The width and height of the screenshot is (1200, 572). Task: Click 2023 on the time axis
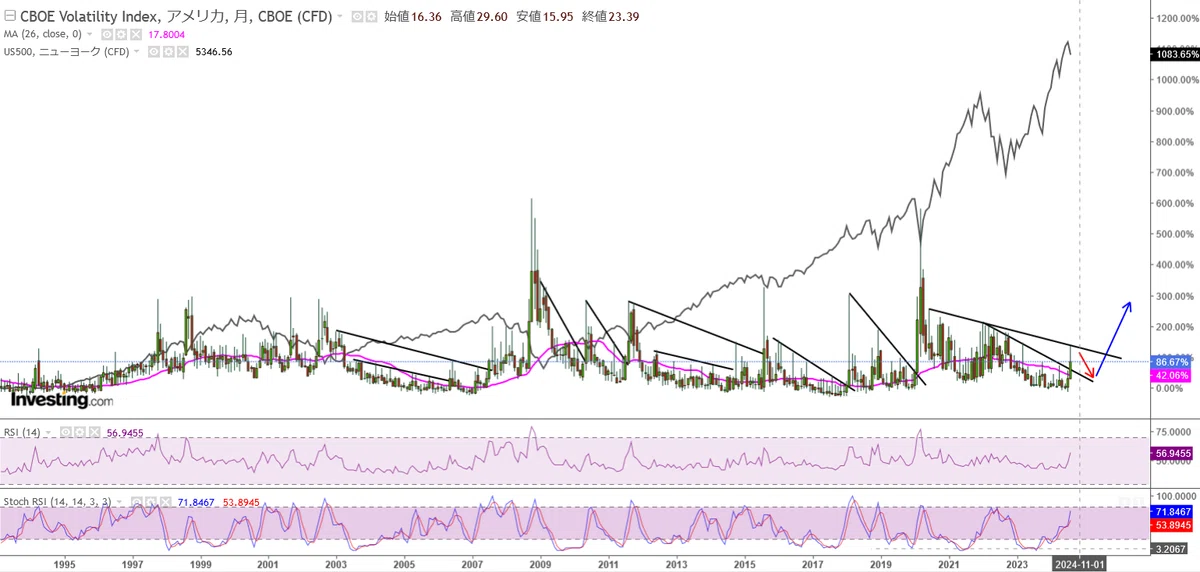pyautogui.click(x=1017, y=564)
